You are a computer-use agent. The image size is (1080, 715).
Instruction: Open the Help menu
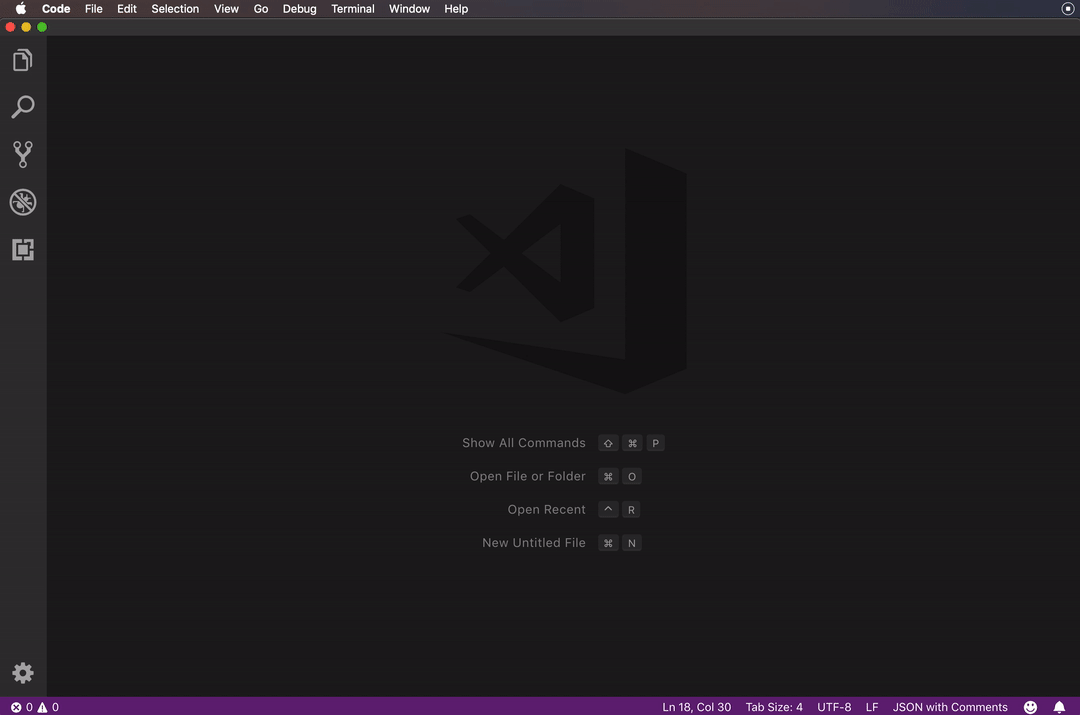(456, 9)
